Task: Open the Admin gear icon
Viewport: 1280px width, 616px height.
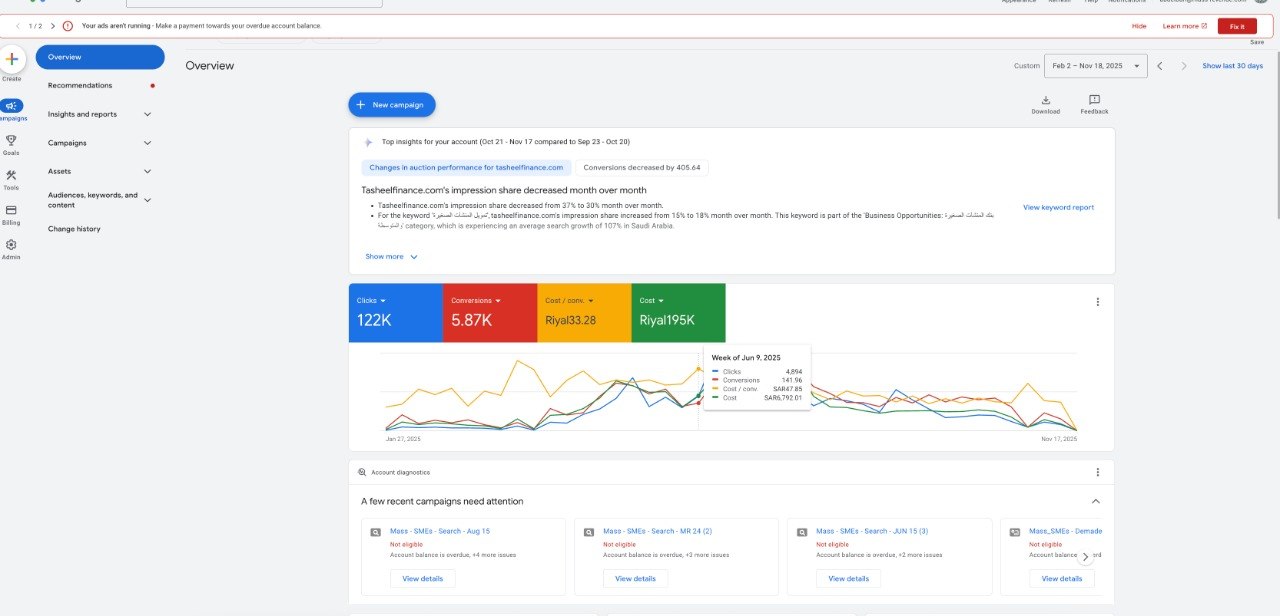Action: (x=11, y=245)
